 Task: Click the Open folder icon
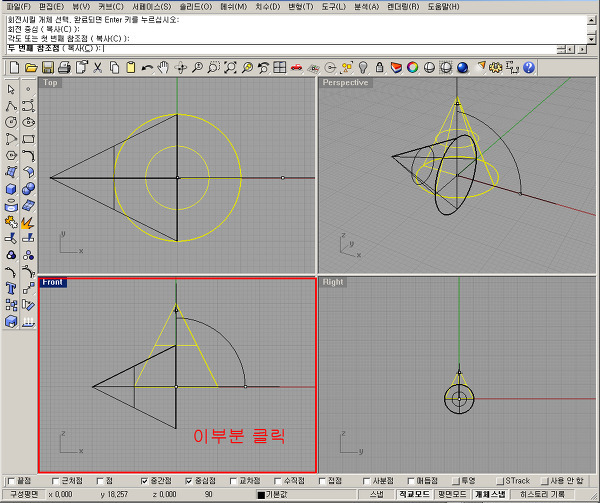click(31, 68)
